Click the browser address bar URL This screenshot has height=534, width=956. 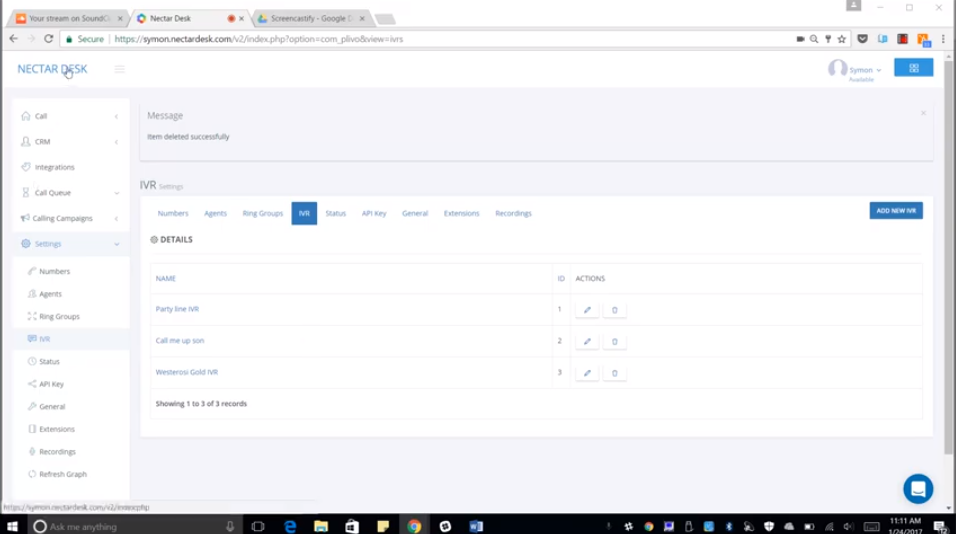[x=259, y=39]
